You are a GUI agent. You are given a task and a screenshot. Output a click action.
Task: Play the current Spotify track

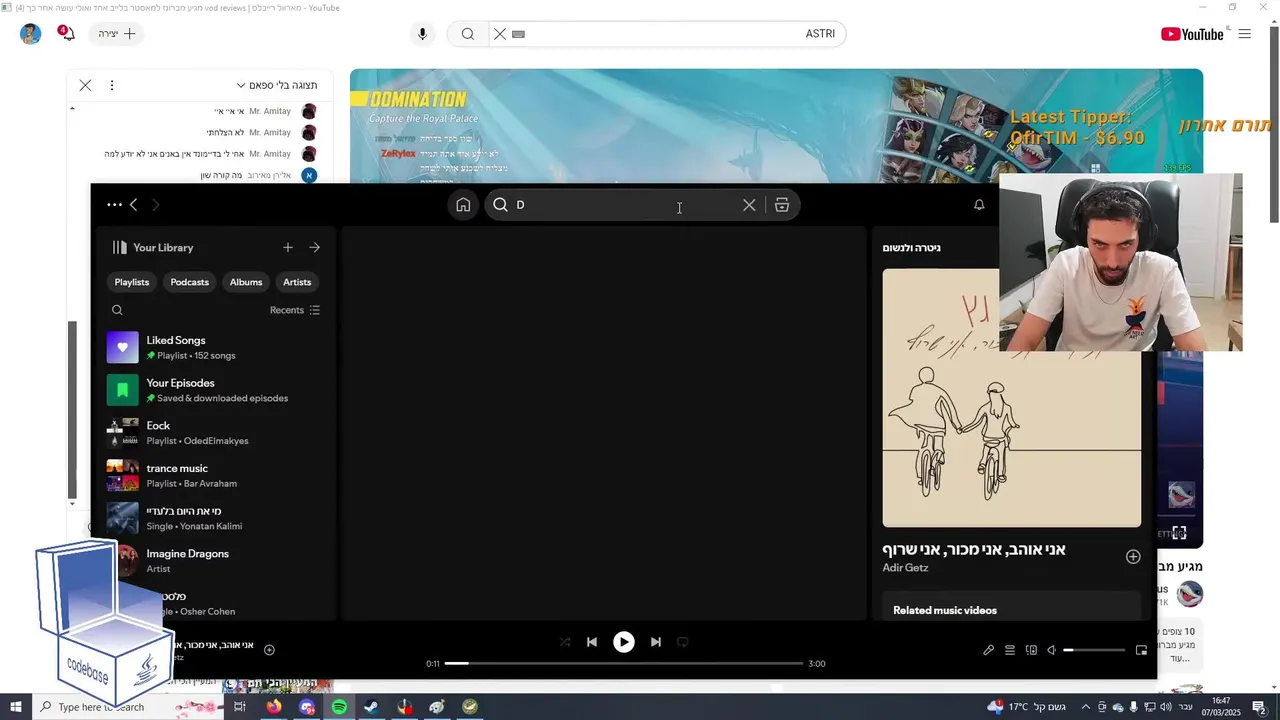(623, 642)
